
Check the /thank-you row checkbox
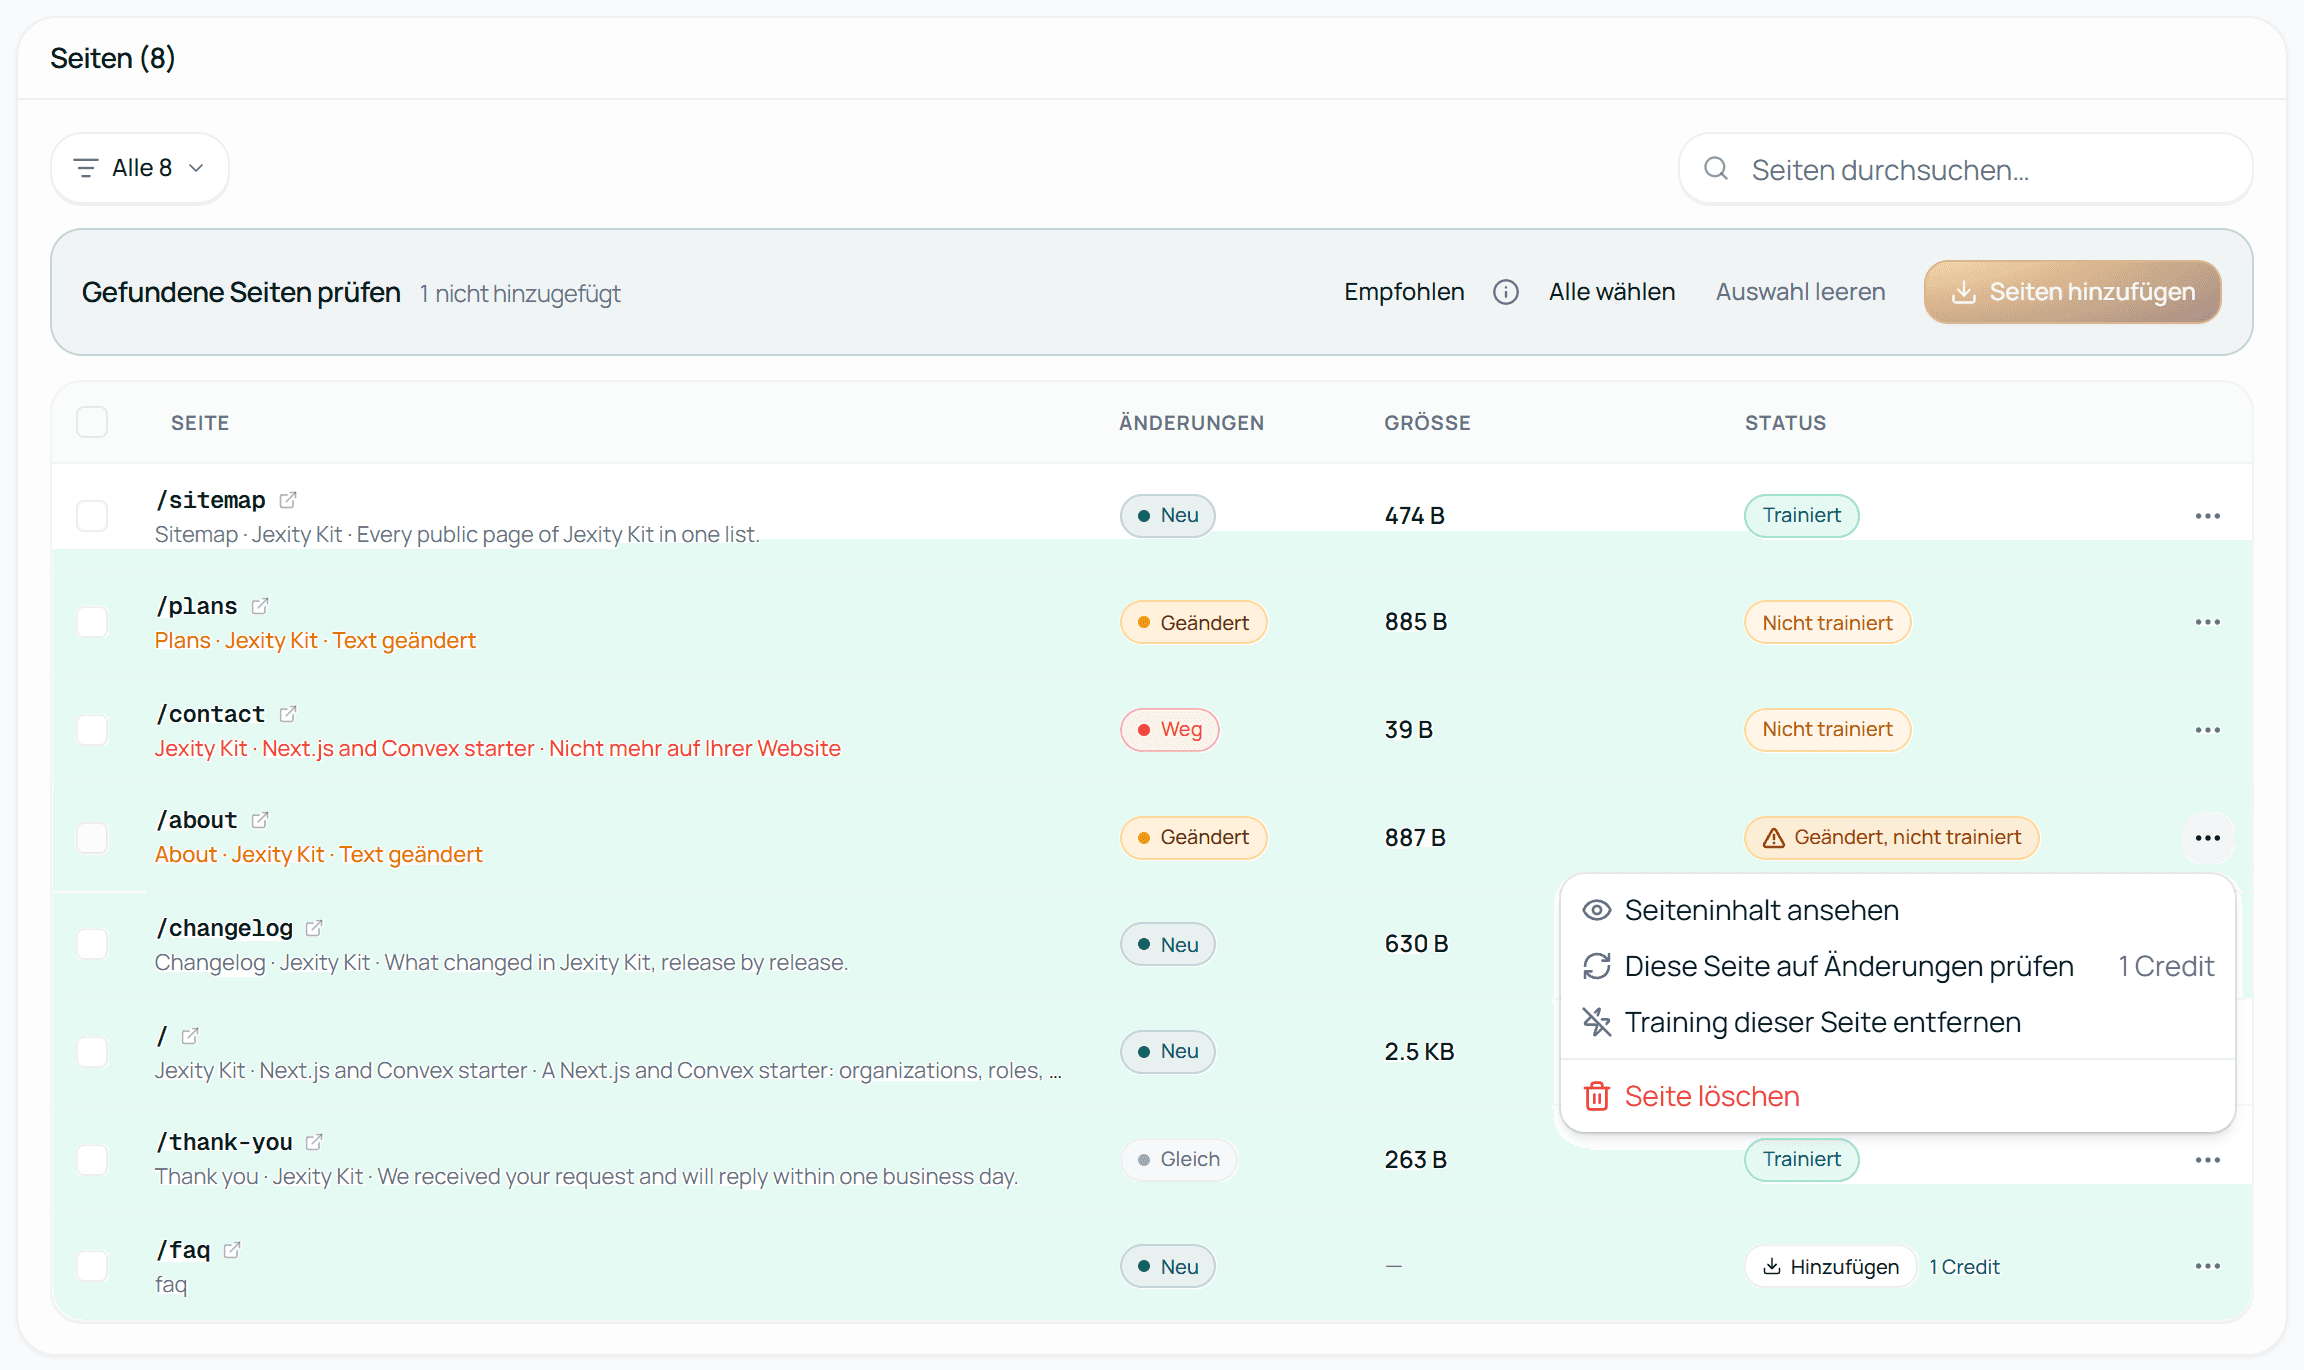pyautogui.click(x=92, y=1160)
